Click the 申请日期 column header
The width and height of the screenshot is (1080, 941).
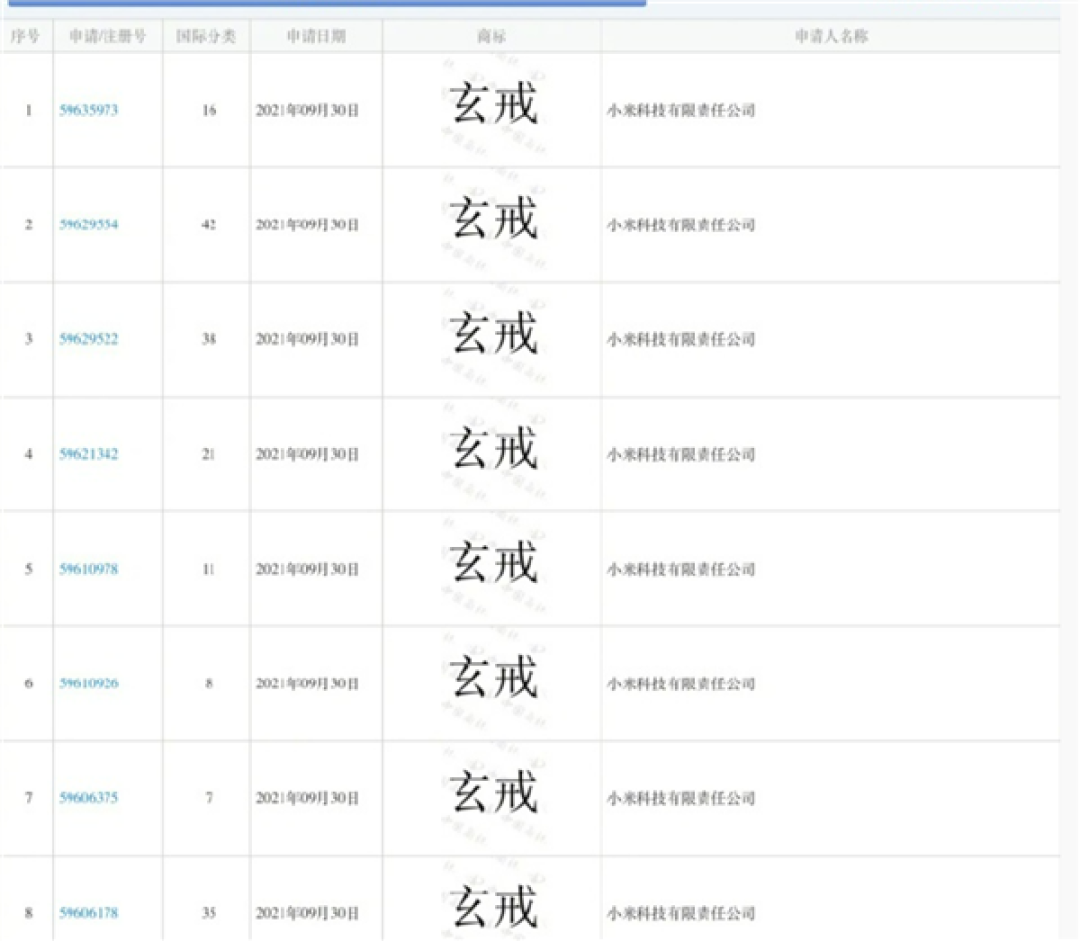[316, 37]
